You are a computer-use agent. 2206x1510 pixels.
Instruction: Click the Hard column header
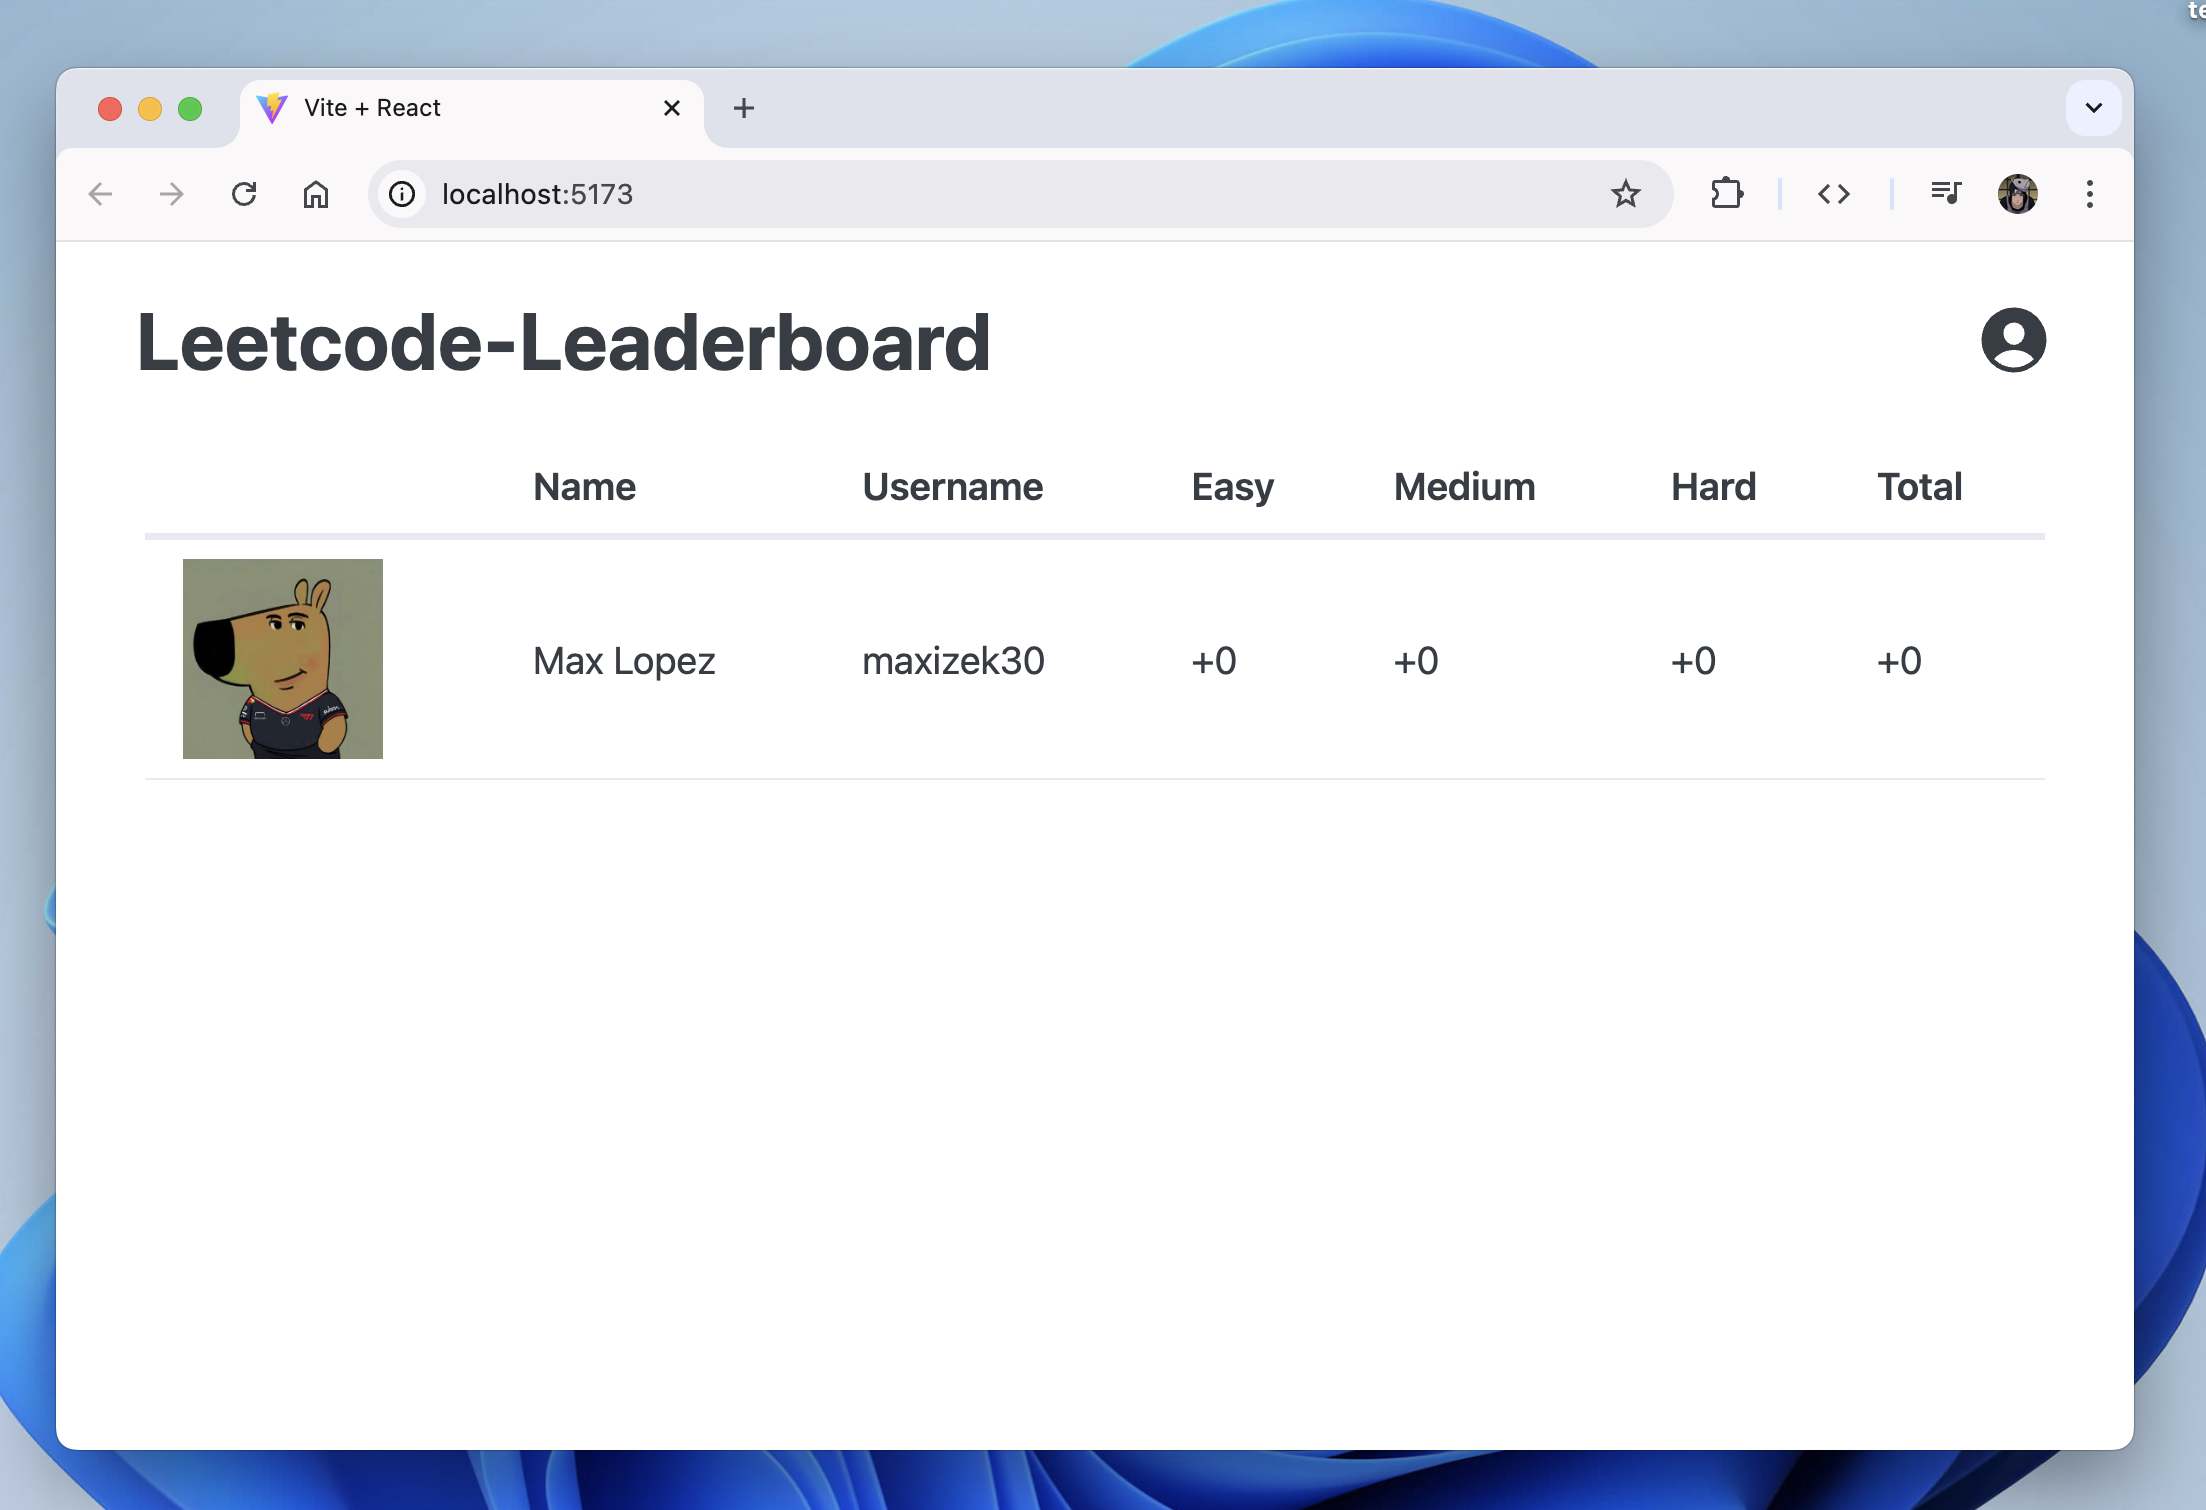tap(1714, 487)
